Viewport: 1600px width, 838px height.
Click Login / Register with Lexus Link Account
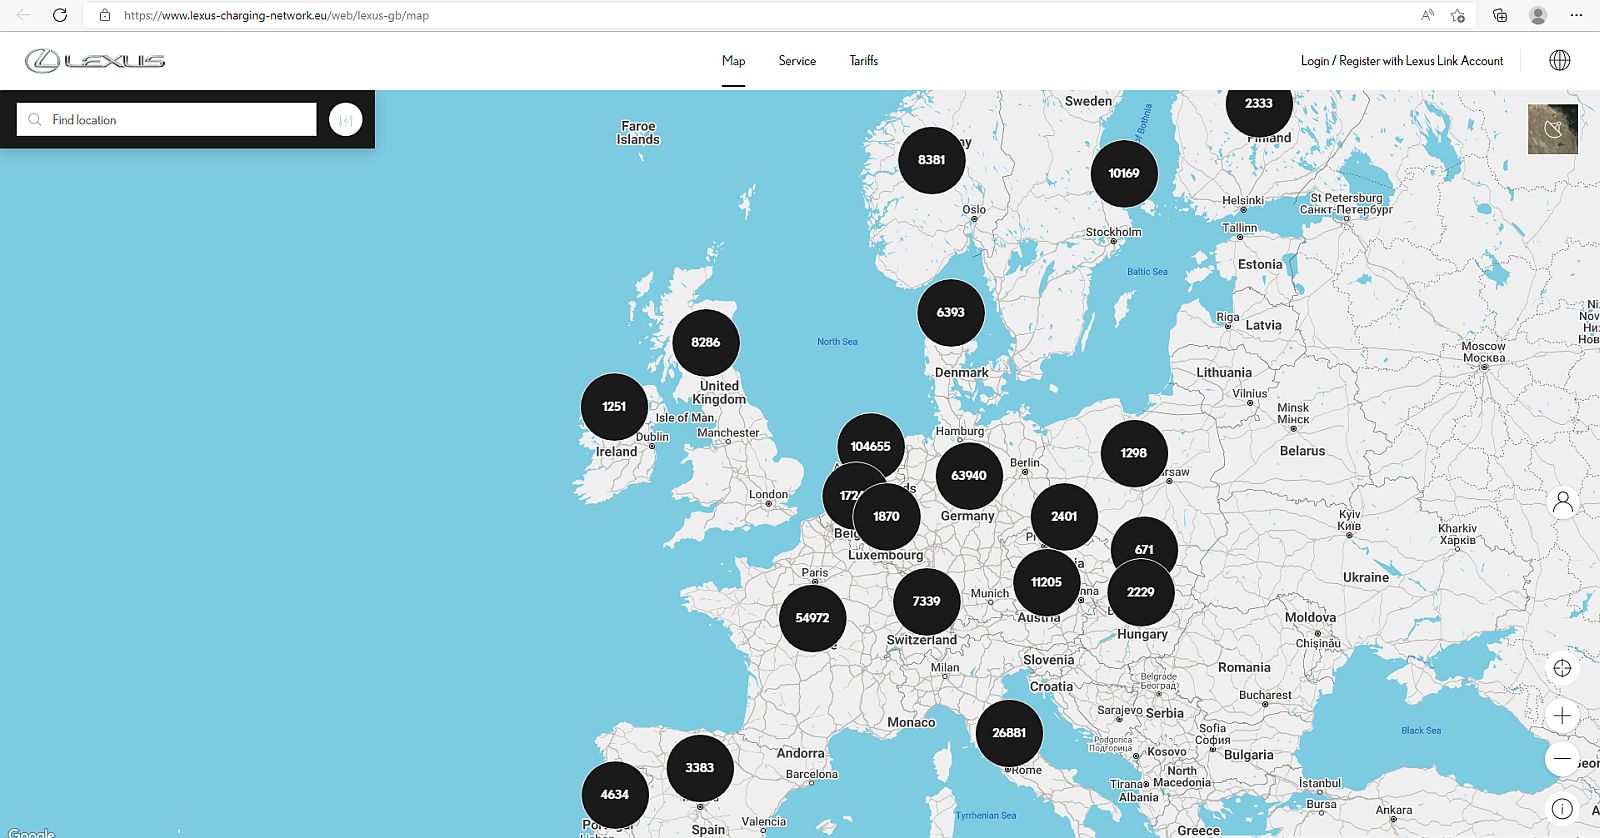point(1401,61)
